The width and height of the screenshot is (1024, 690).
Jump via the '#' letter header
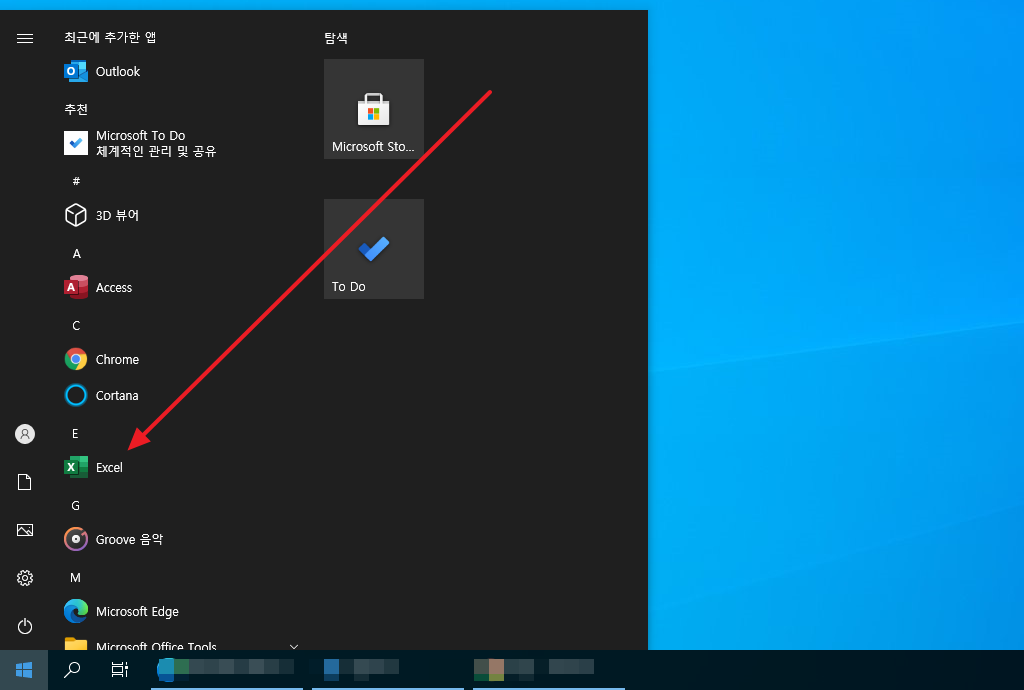[76, 181]
